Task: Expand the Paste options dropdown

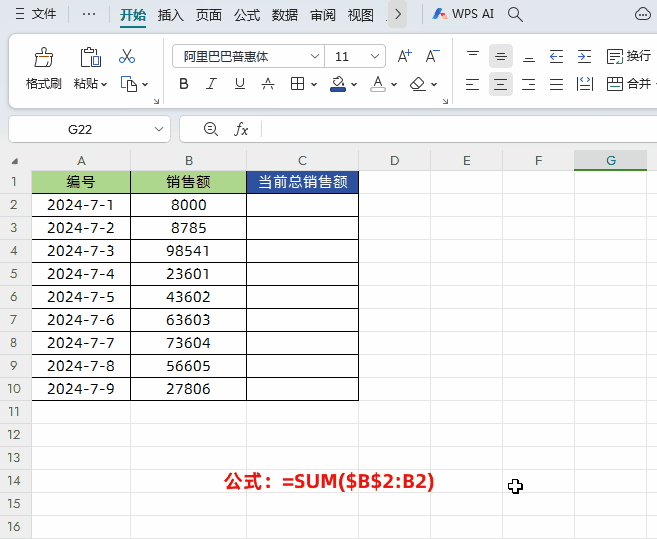Action: pos(104,84)
